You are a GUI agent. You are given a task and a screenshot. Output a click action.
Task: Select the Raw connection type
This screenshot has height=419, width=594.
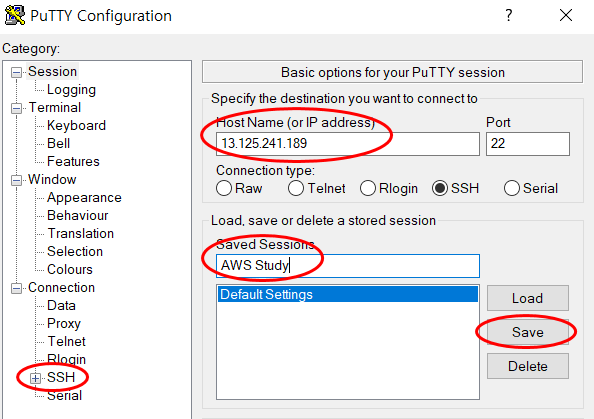pyautogui.click(x=224, y=188)
